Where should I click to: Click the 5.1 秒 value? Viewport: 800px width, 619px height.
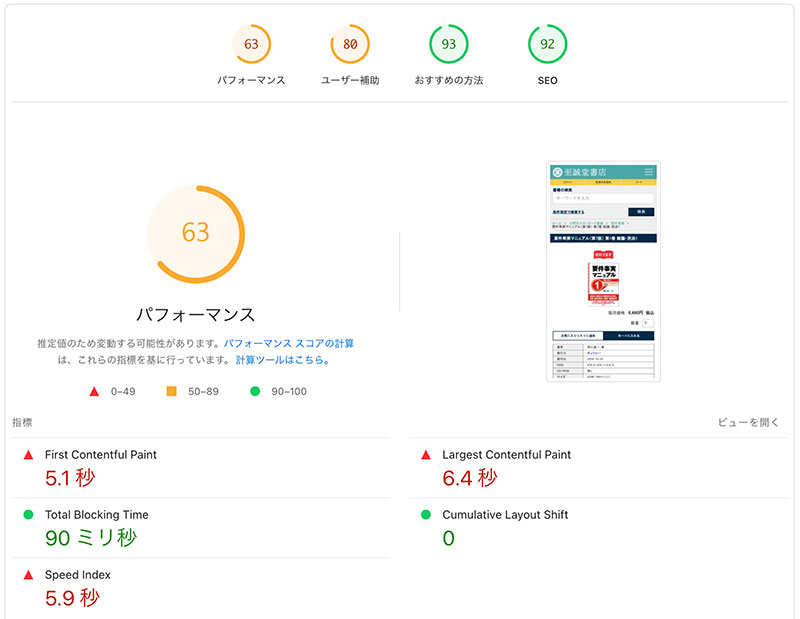70,478
